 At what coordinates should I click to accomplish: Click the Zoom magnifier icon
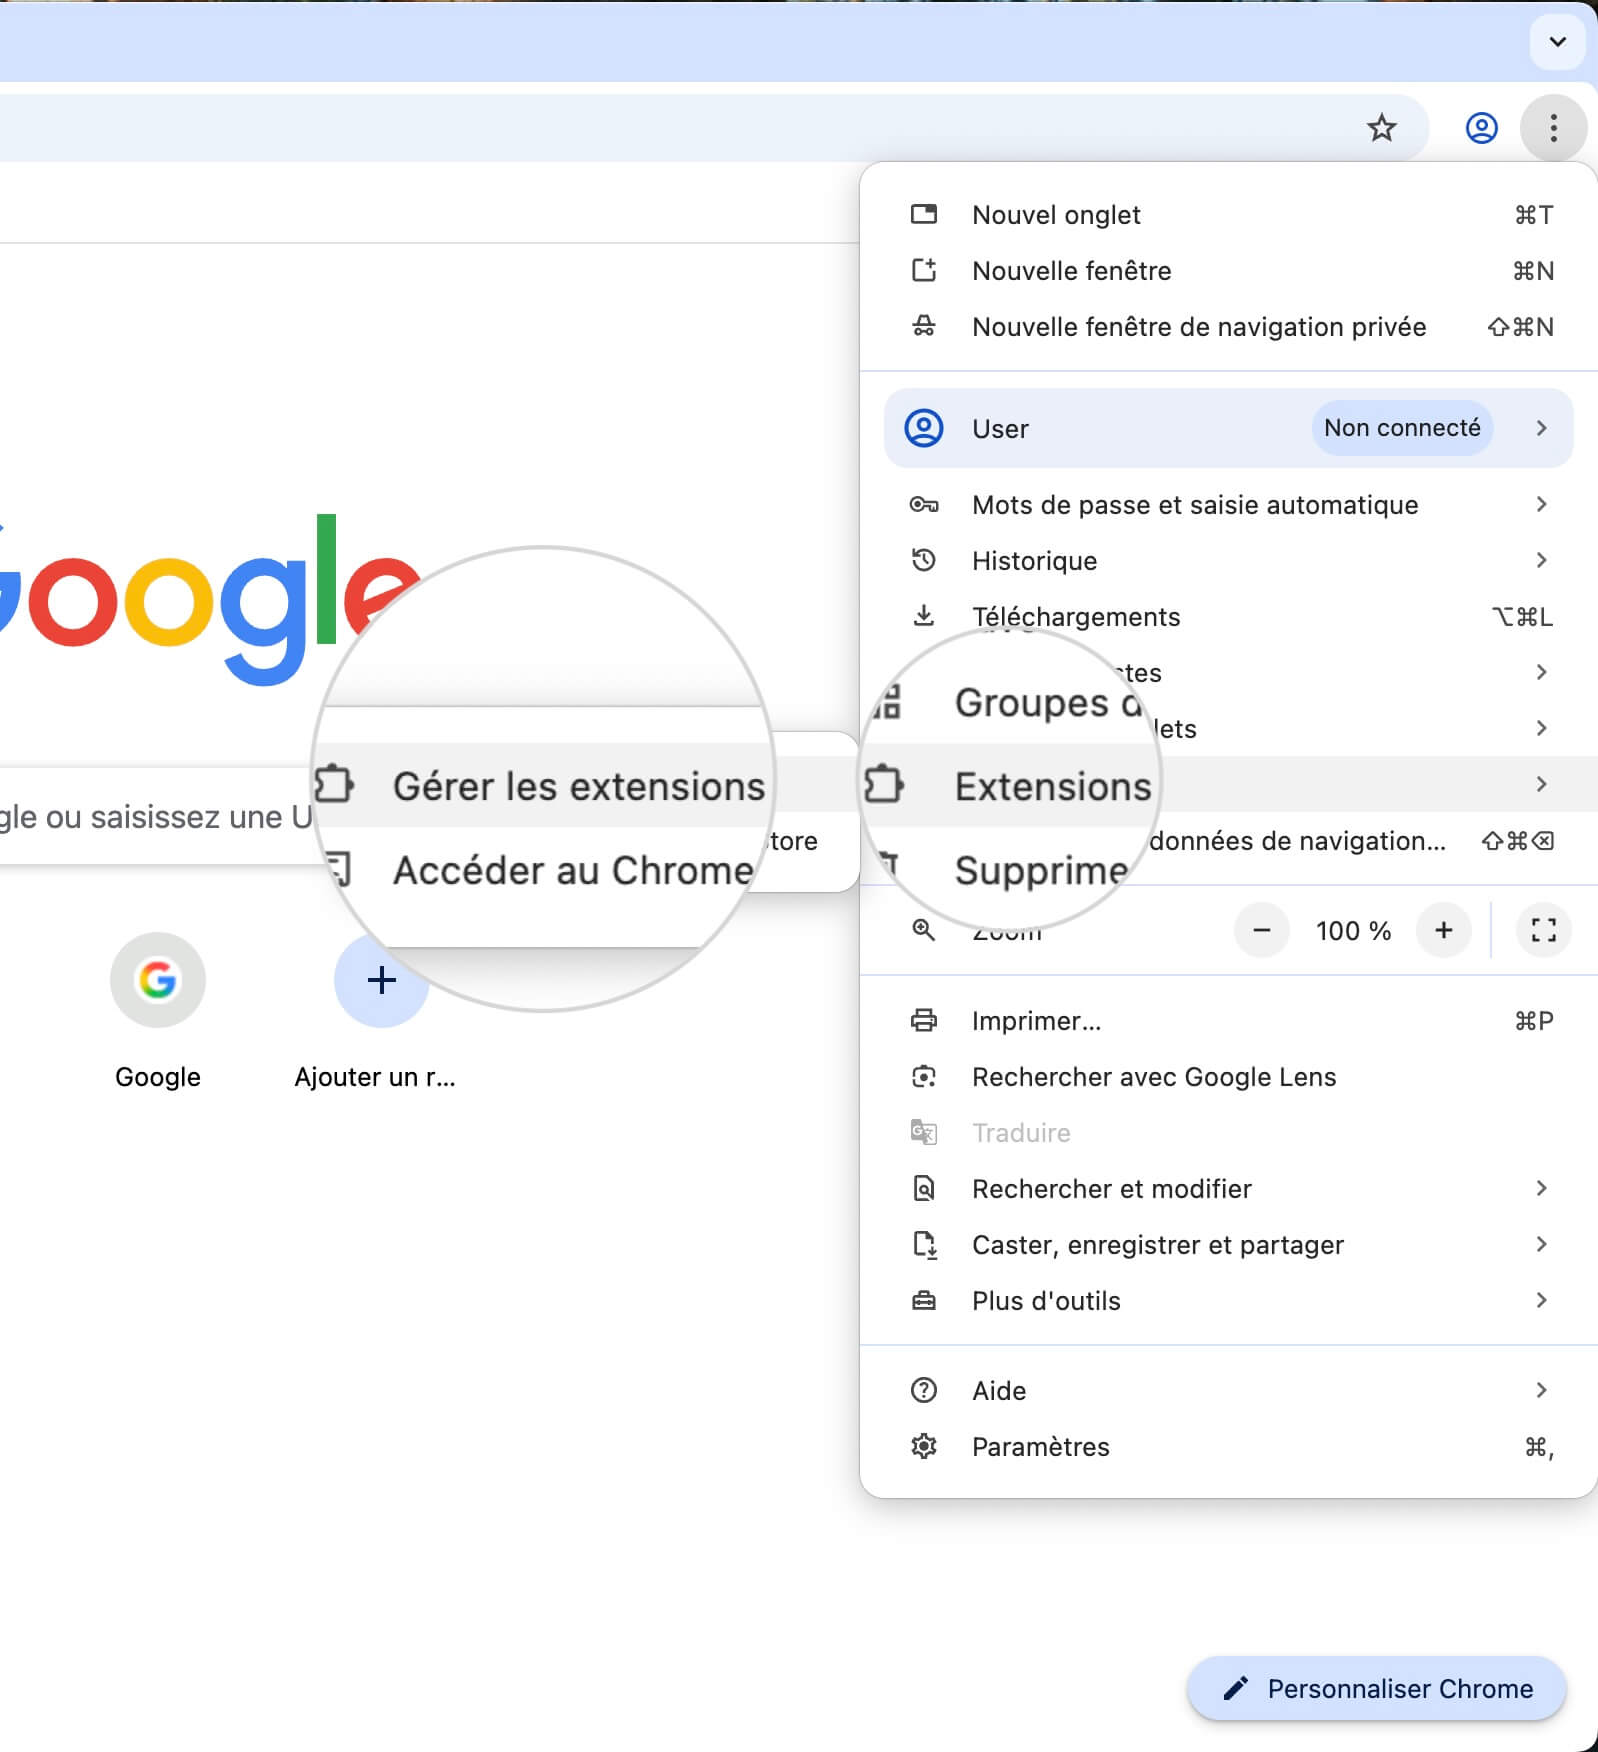pyautogui.click(x=924, y=930)
